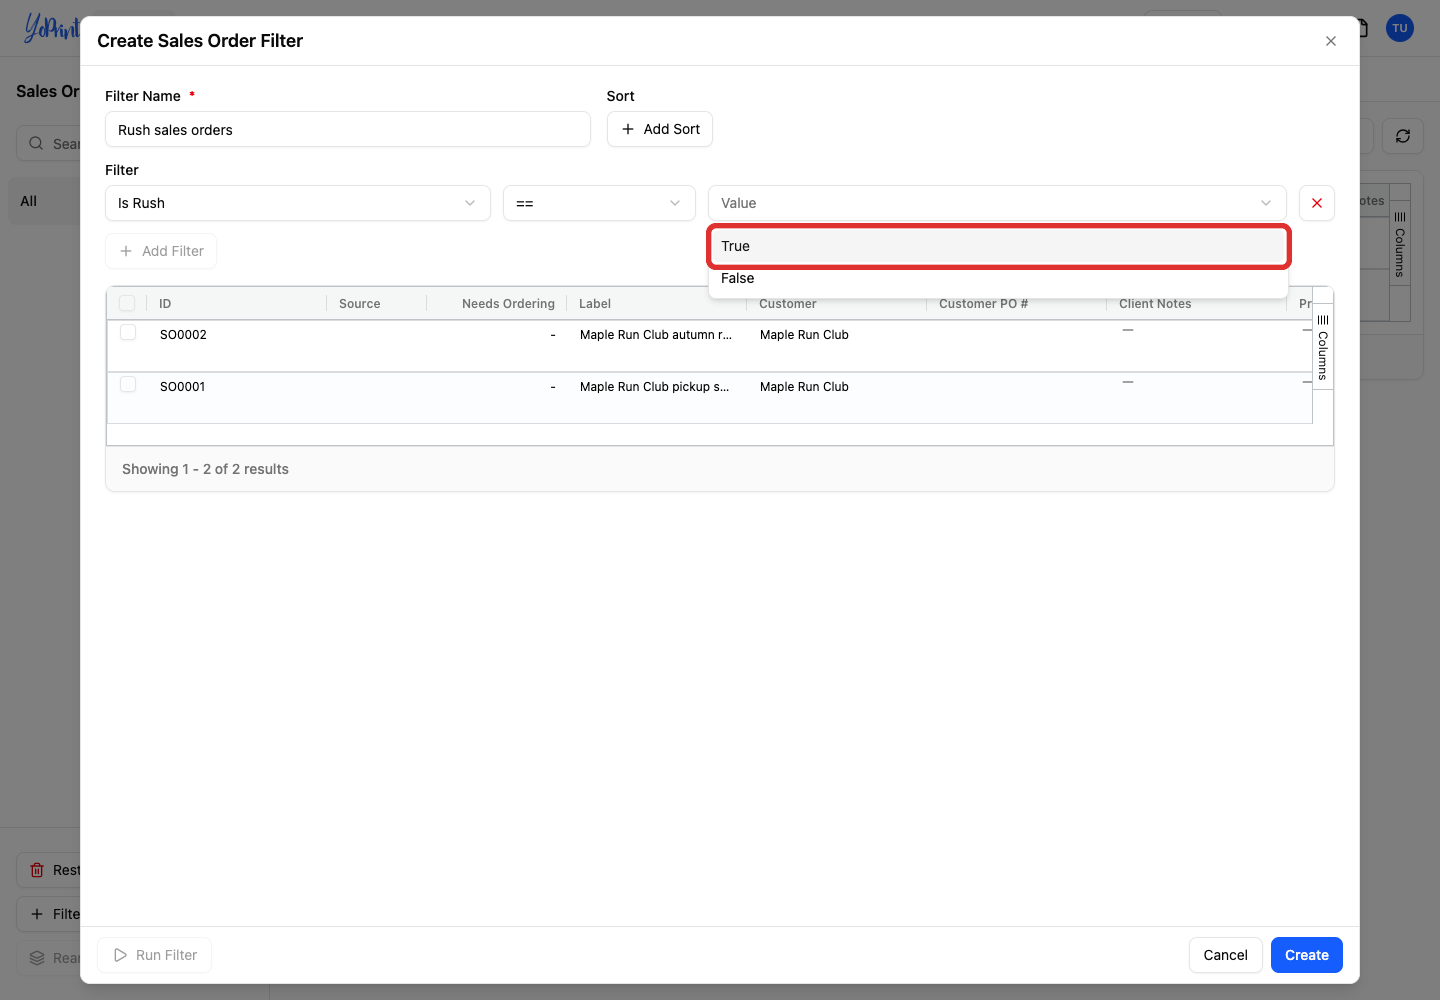Screen dimensions: 1440x1000
Task: Open the Is Rush field dropdown
Action: click(298, 203)
